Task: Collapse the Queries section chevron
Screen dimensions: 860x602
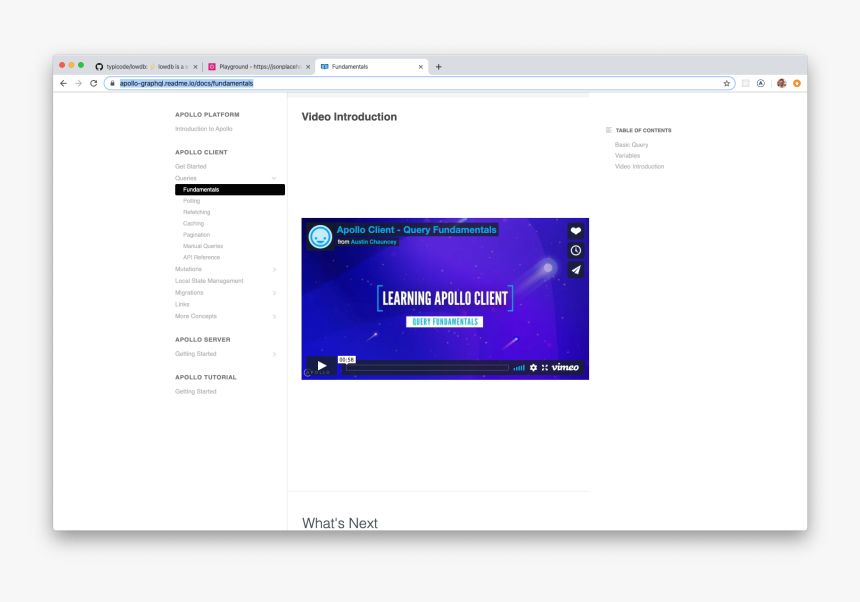Action: (274, 178)
